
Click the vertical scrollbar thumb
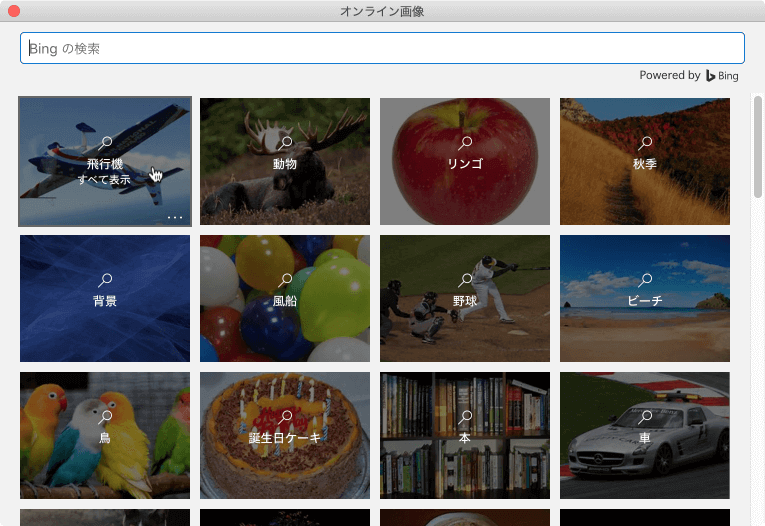pos(758,146)
